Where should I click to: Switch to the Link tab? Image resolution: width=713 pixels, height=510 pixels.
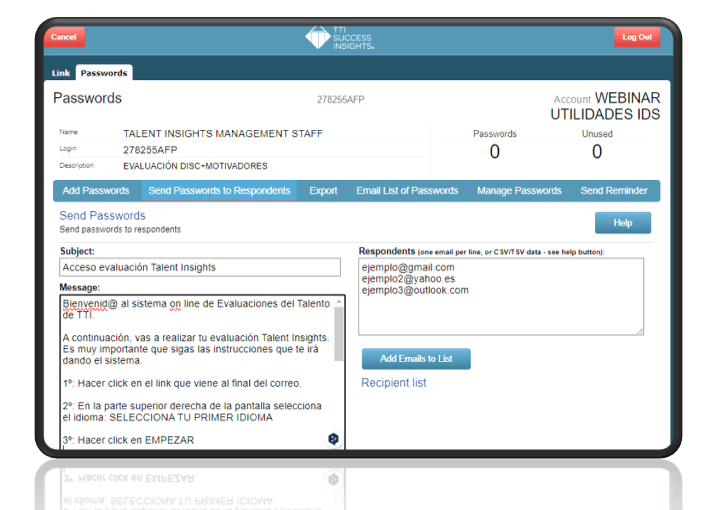[61, 73]
